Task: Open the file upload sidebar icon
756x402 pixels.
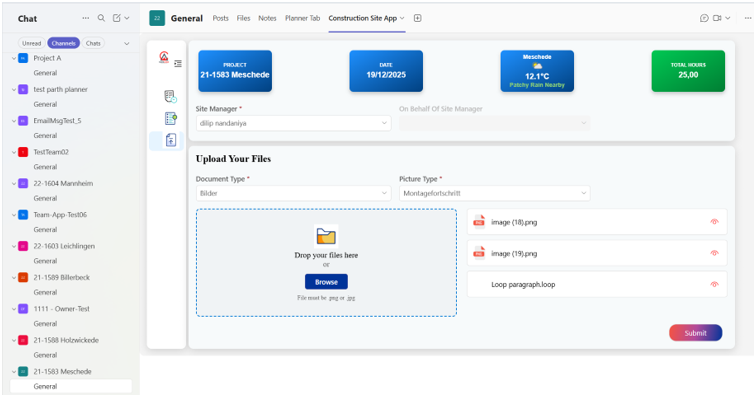Action: tap(170, 141)
